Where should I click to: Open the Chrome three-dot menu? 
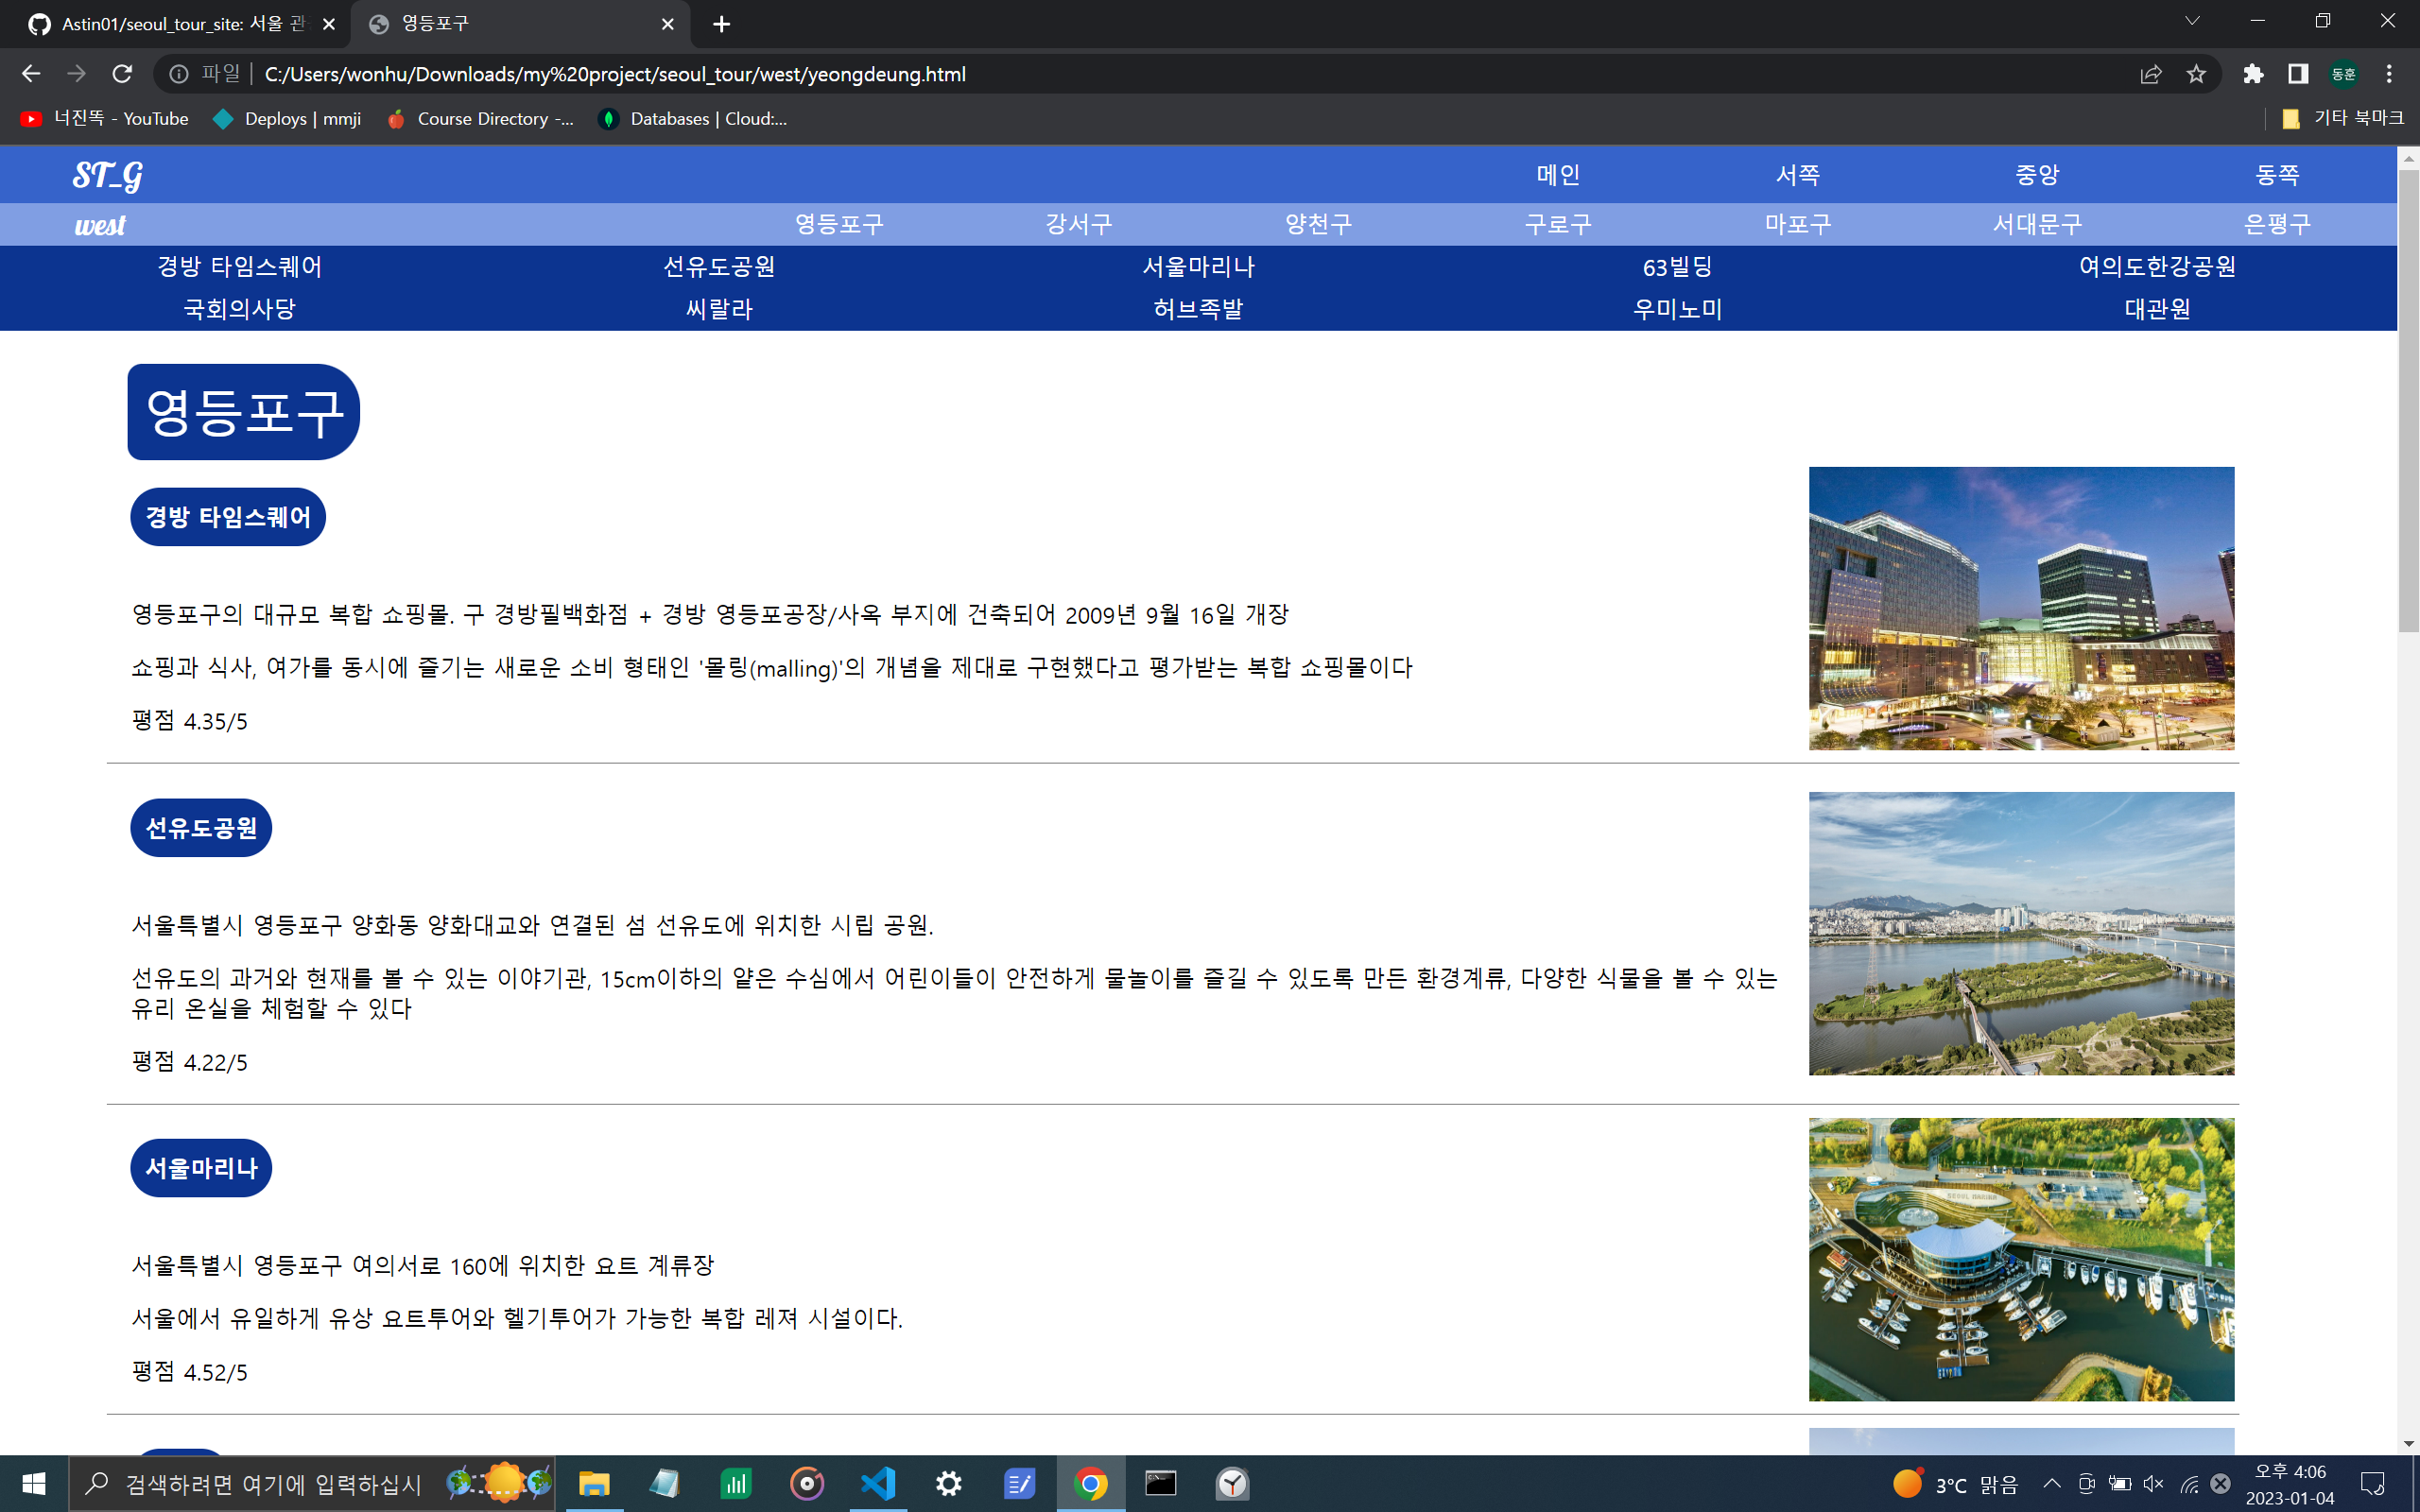2389,74
